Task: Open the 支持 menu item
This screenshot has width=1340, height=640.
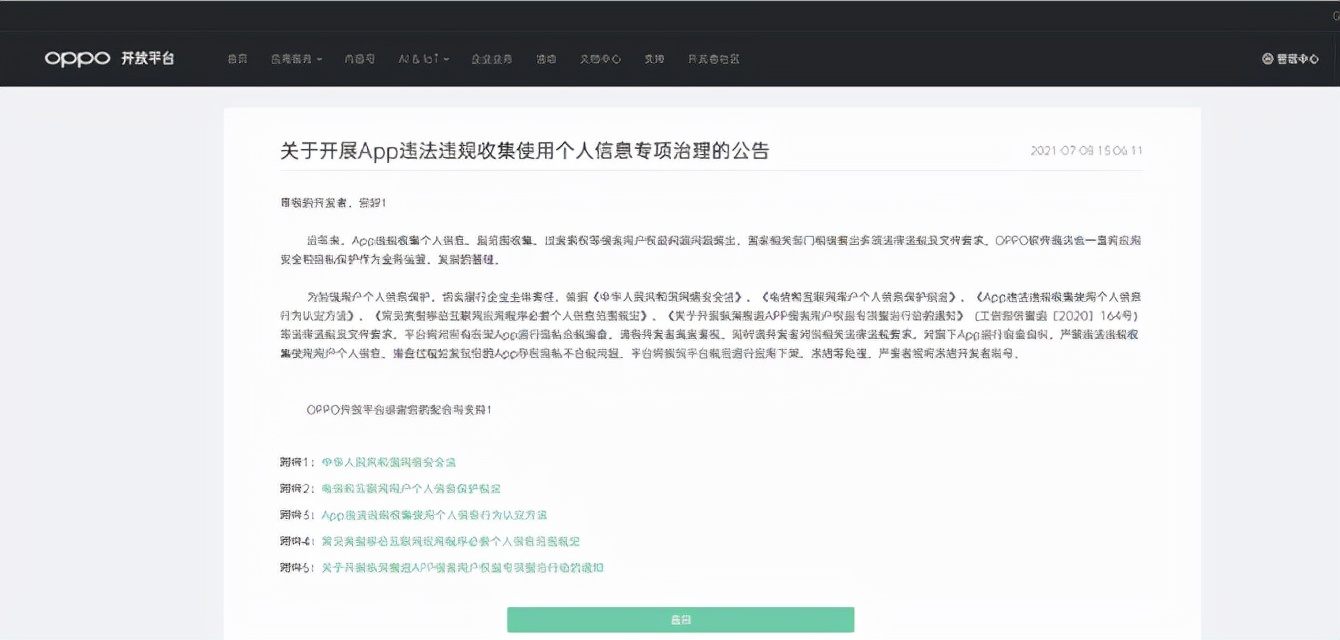Action: click(x=653, y=59)
